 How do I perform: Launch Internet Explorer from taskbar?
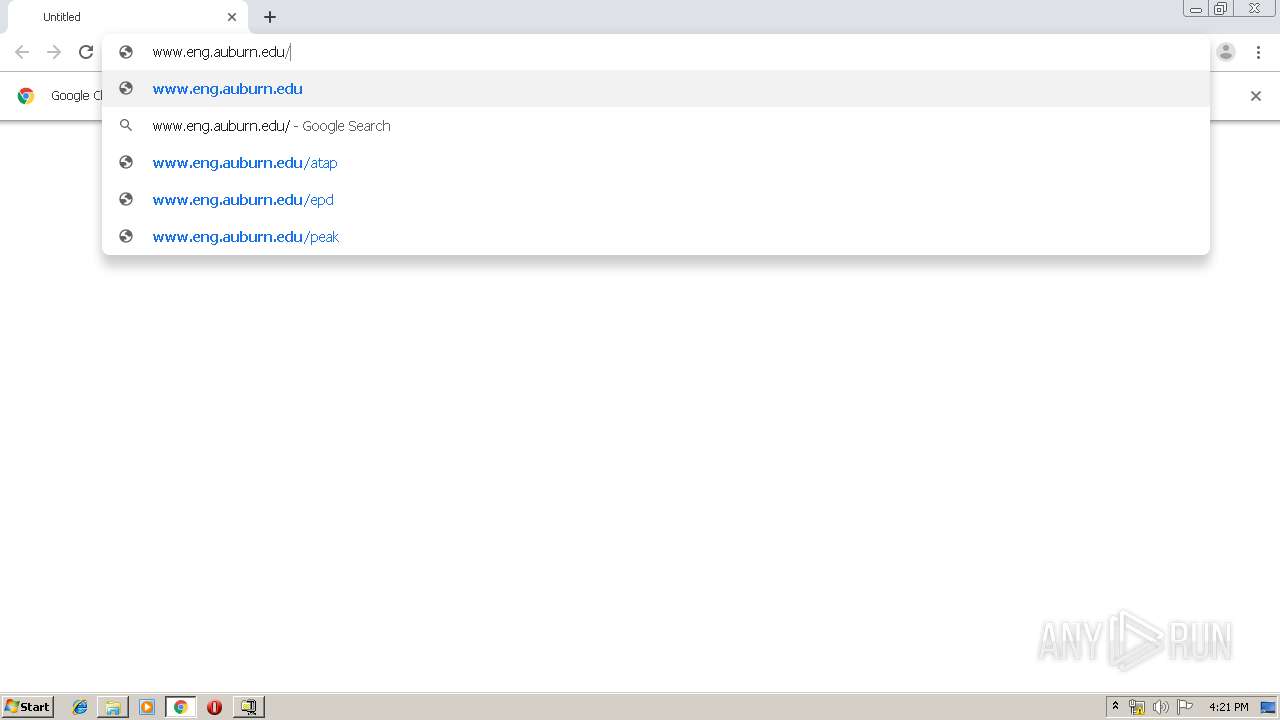pos(80,707)
